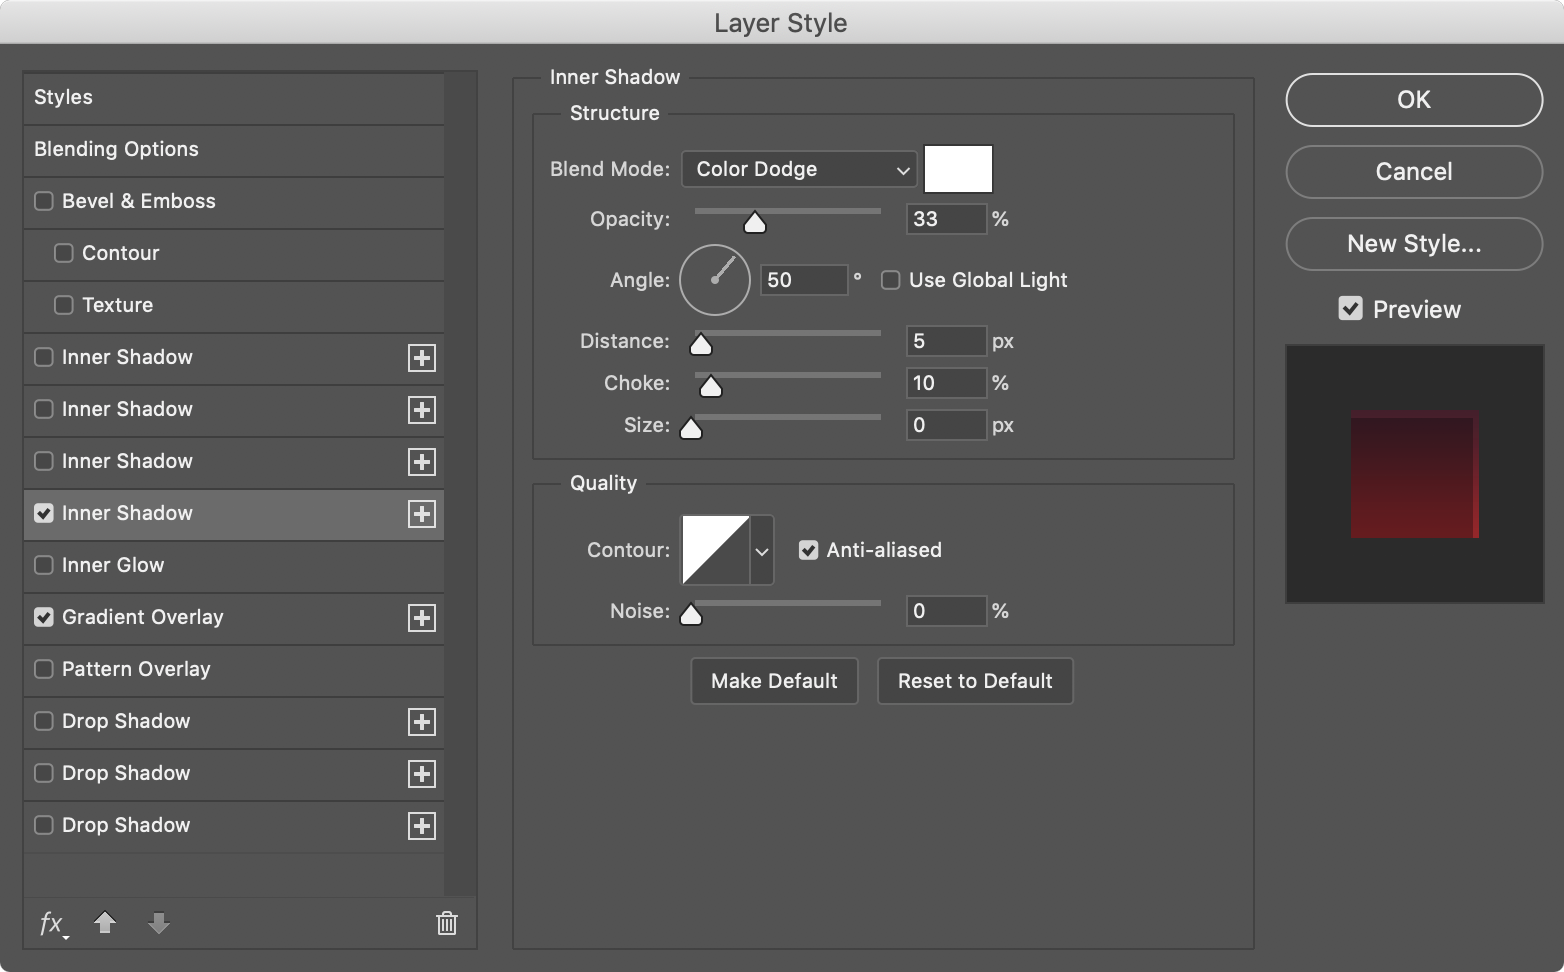
Task: Move effect down with the arrow icon
Action: pos(158,923)
